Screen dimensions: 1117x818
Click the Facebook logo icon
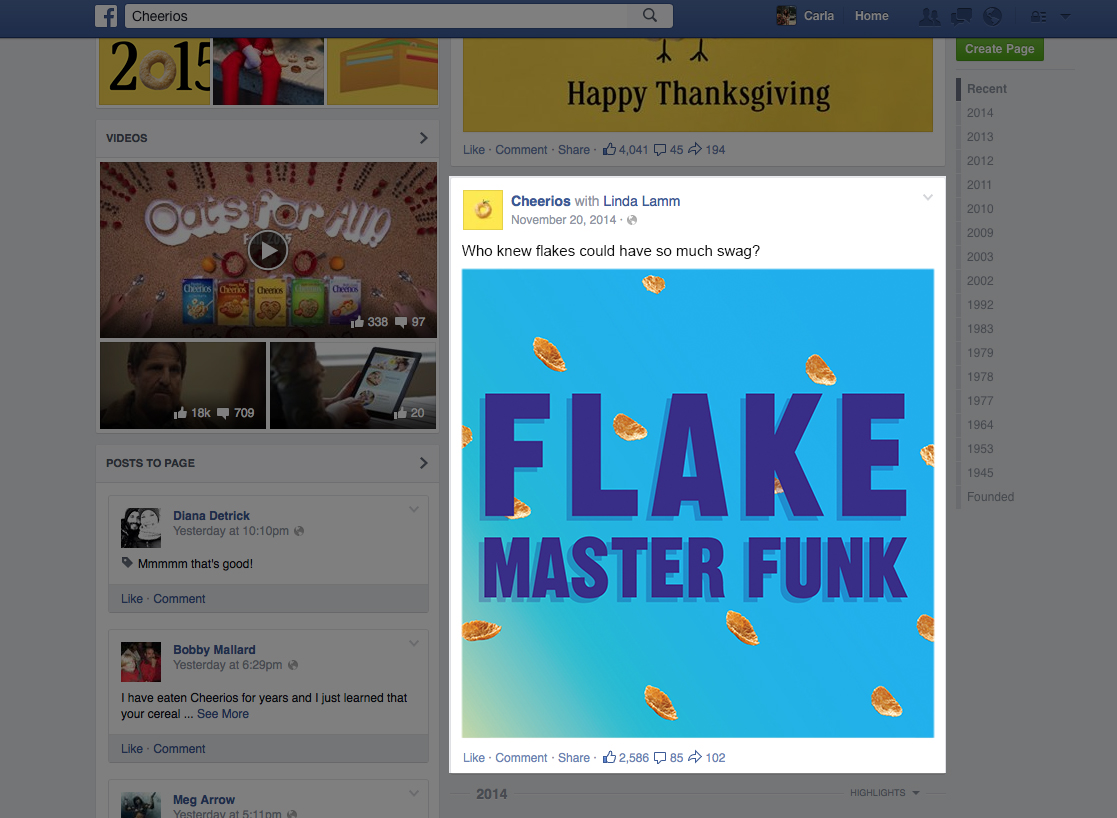(106, 16)
